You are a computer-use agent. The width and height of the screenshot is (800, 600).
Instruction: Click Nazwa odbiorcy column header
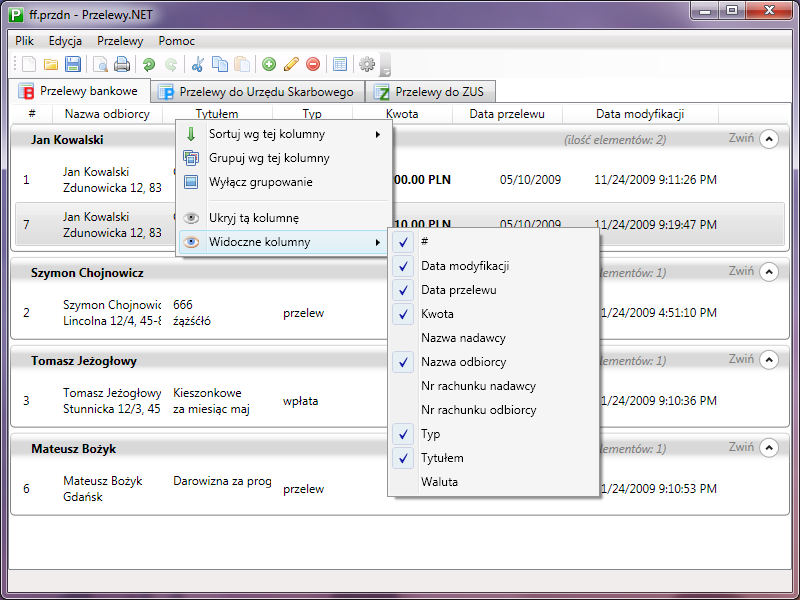coord(107,114)
